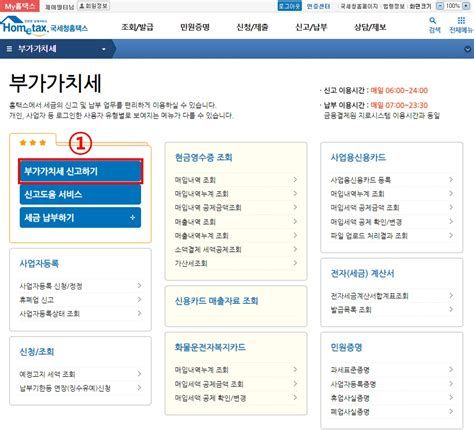474x430 pixels.
Task: Click the 로그아웃 button
Action: tap(289, 6)
